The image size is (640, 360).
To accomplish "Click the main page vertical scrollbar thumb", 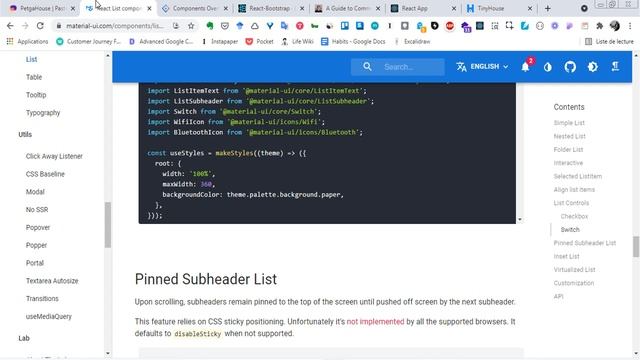I will 636,247.
